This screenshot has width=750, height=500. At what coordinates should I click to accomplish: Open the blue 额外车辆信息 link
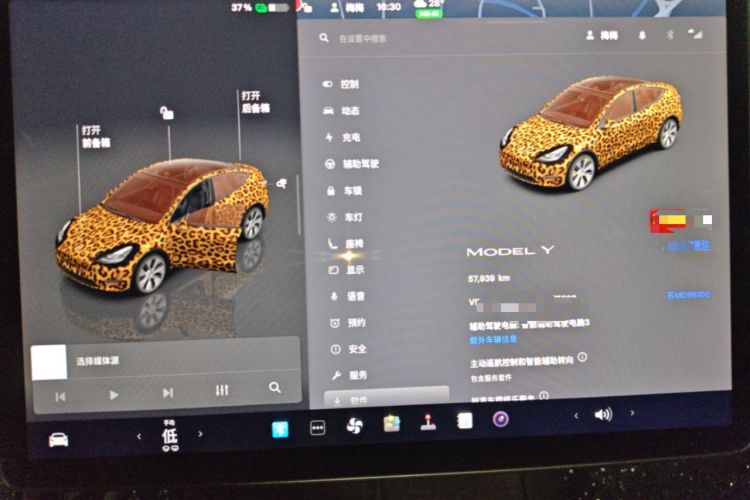point(493,340)
